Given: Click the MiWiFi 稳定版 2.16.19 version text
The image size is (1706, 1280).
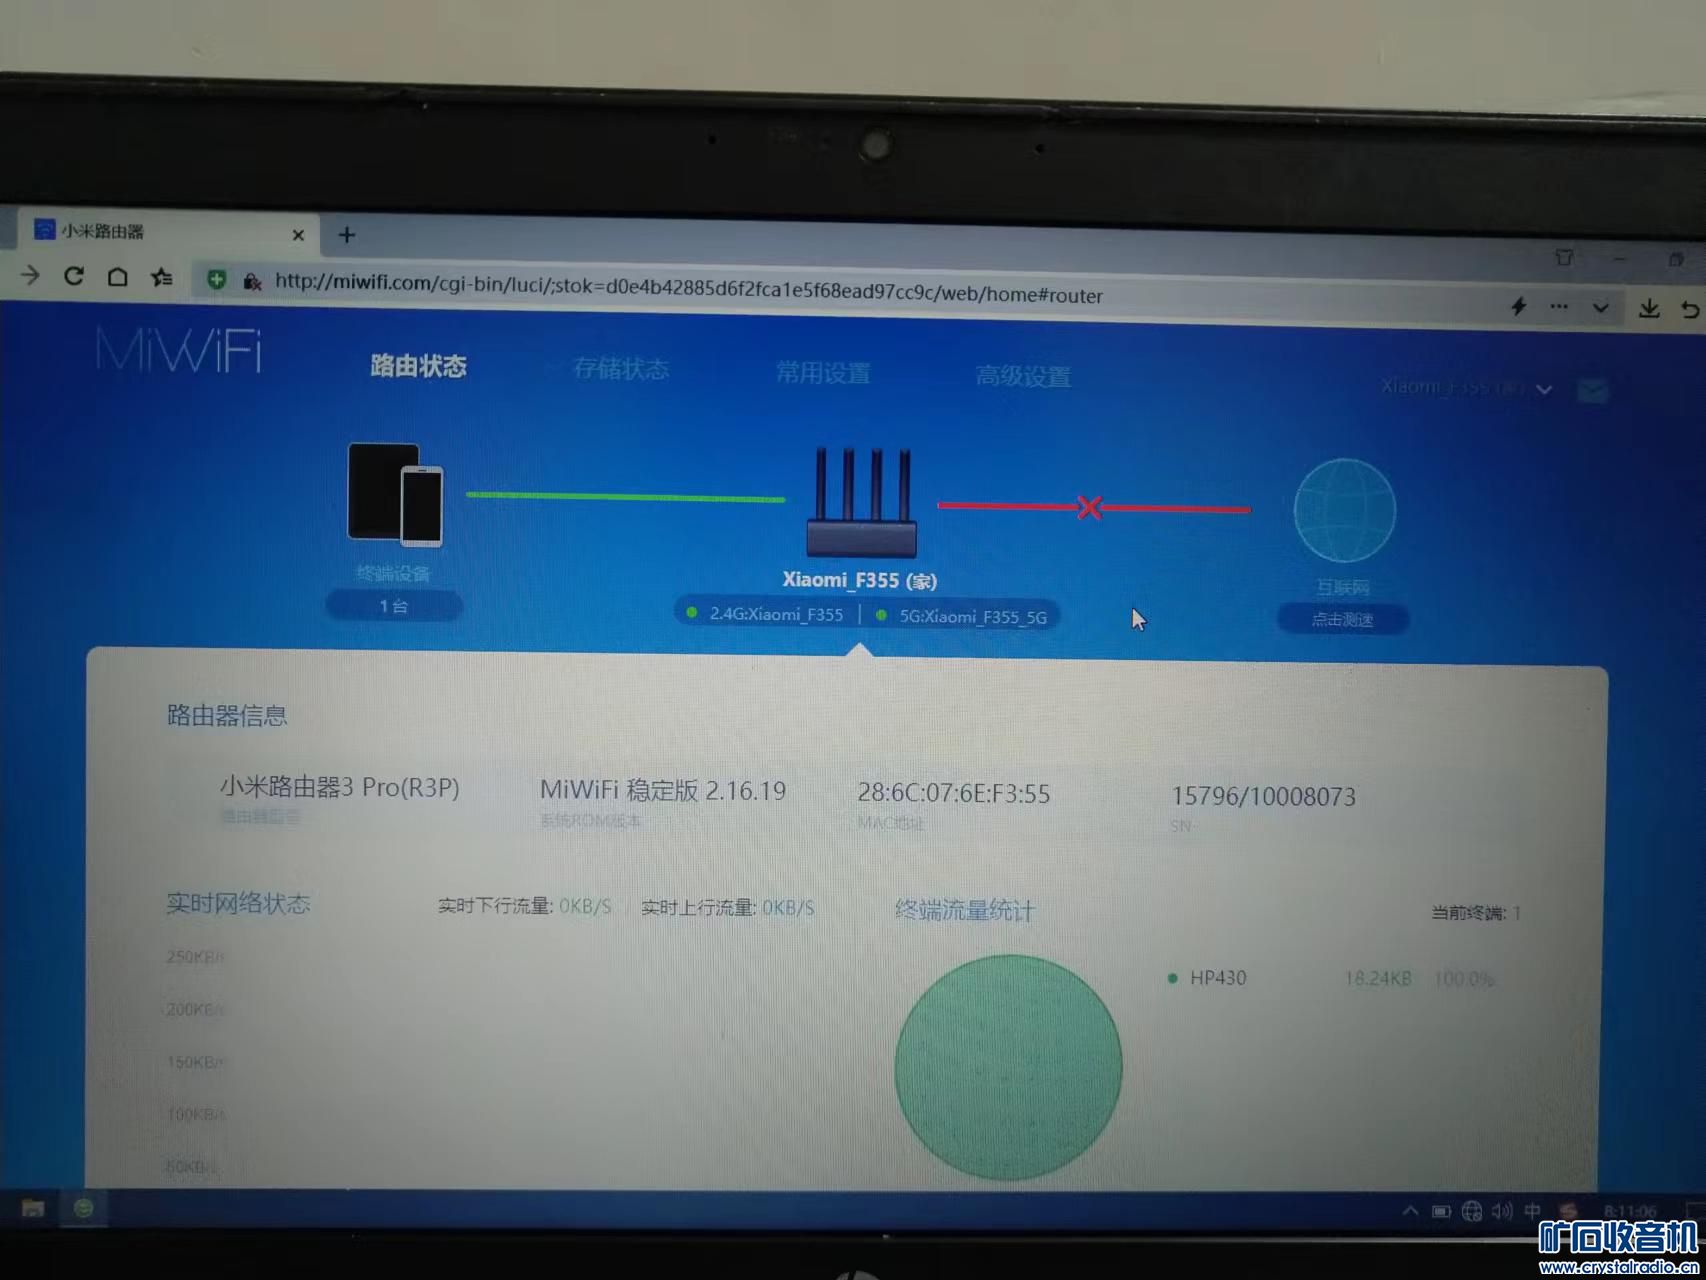Looking at the screenshot, I should [x=663, y=791].
